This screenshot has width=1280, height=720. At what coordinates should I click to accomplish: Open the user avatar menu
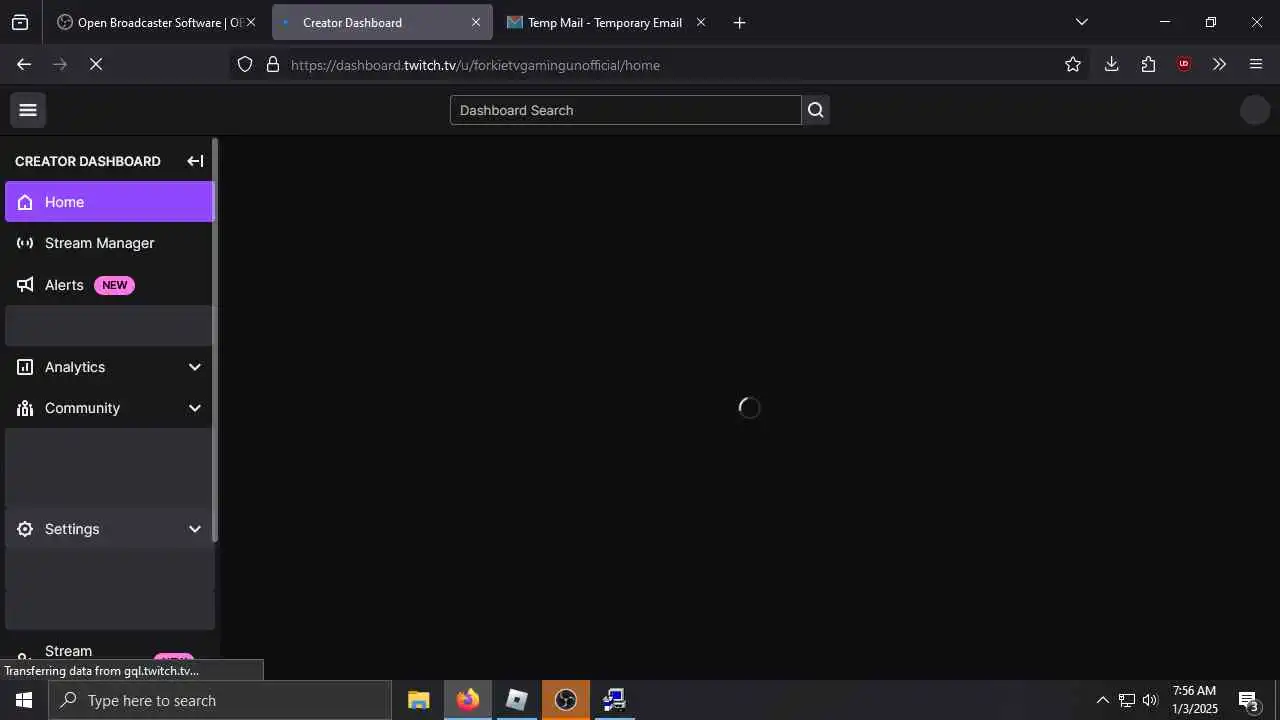click(1254, 110)
